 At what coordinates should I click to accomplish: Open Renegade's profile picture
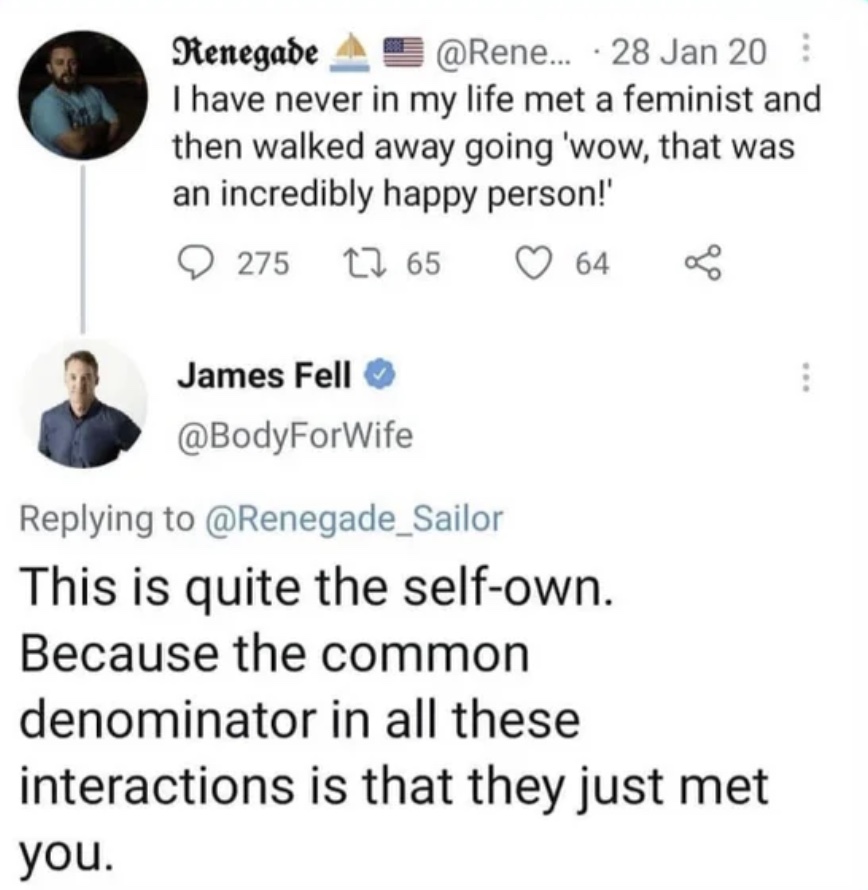(x=83, y=95)
